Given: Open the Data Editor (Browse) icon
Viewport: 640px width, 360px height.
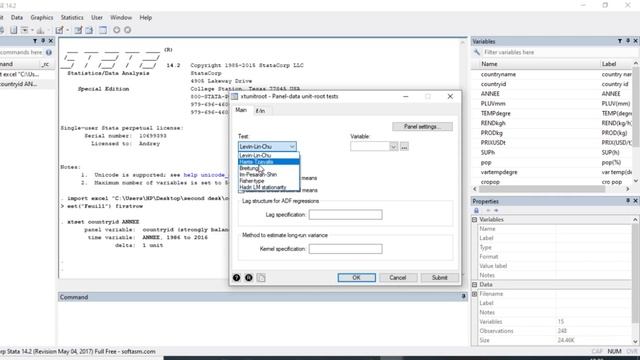Looking at the screenshot, I should [x=89, y=30].
